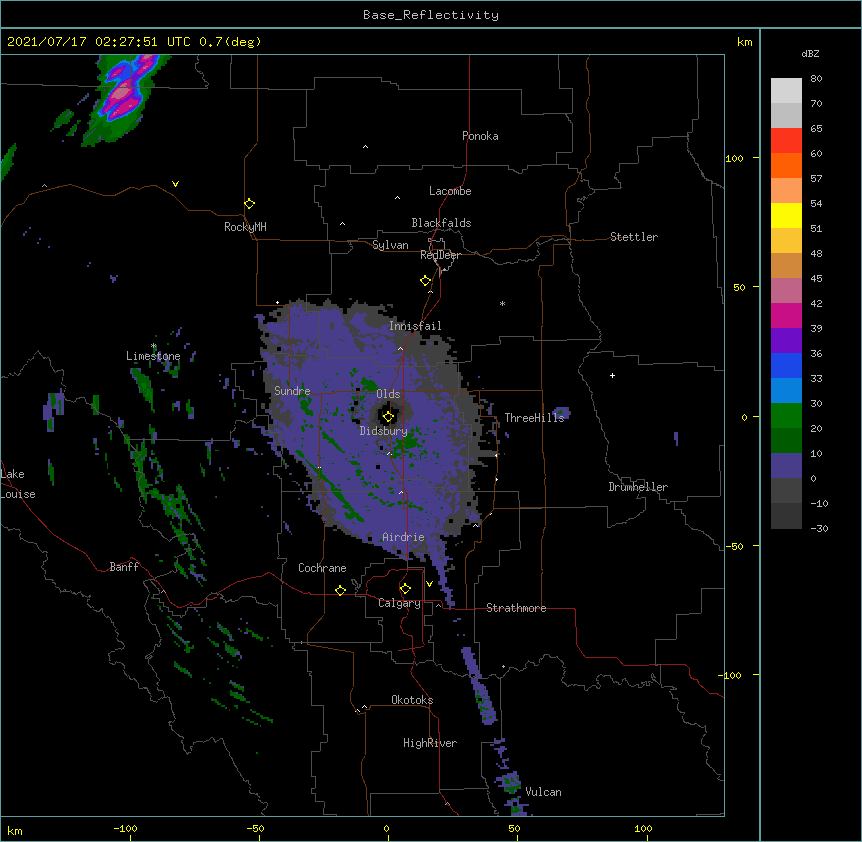Click the white asterisk marker east of Innisfail

coord(502,303)
